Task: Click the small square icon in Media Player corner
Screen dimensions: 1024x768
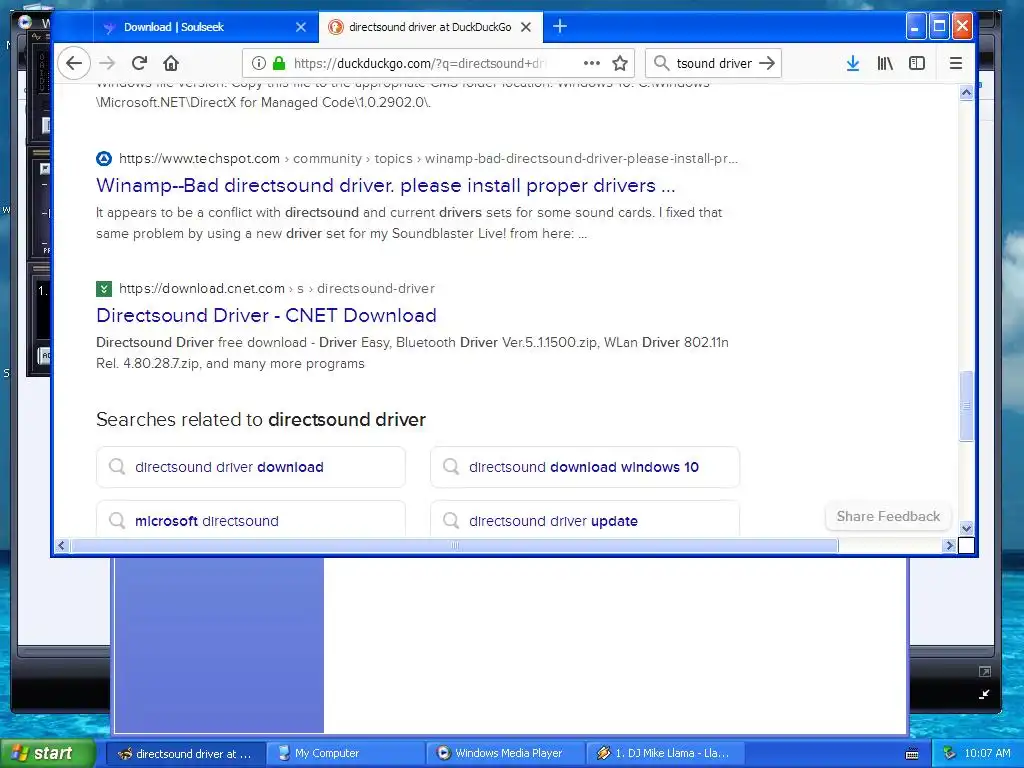Action: point(985,671)
